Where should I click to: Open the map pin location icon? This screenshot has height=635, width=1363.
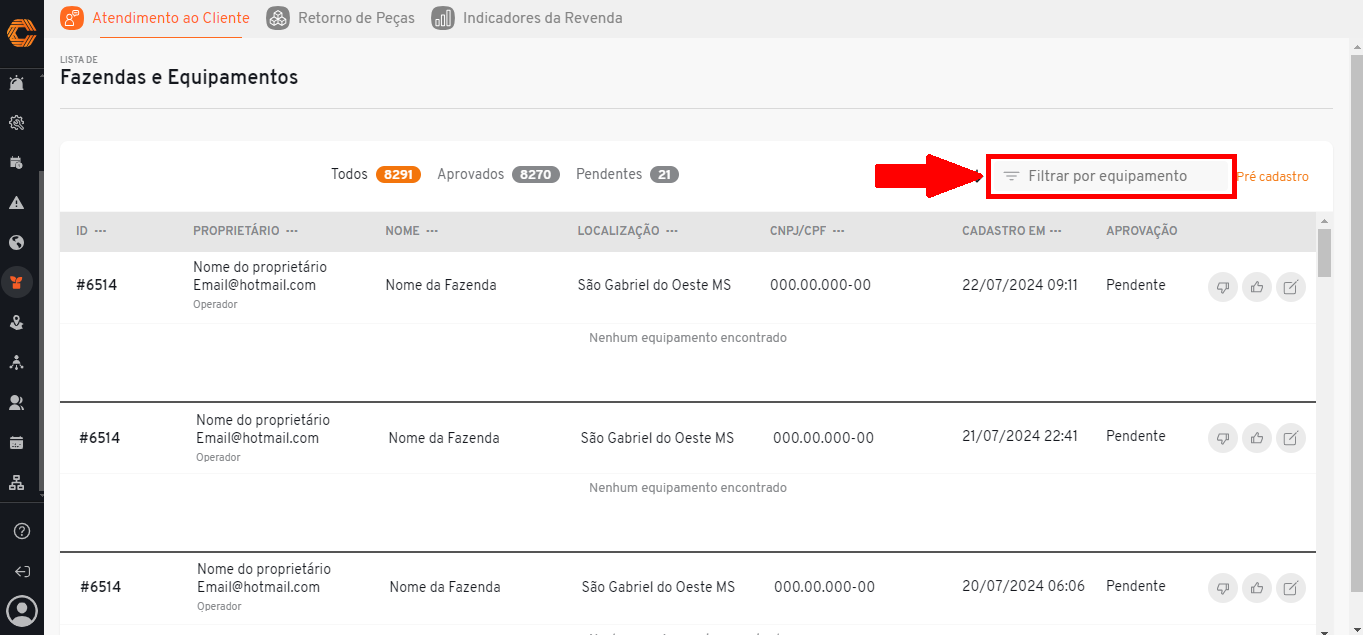pos(16,322)
